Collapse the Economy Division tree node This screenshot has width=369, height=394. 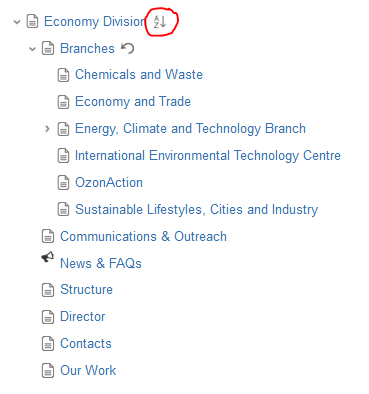click(x=17, y=22)
